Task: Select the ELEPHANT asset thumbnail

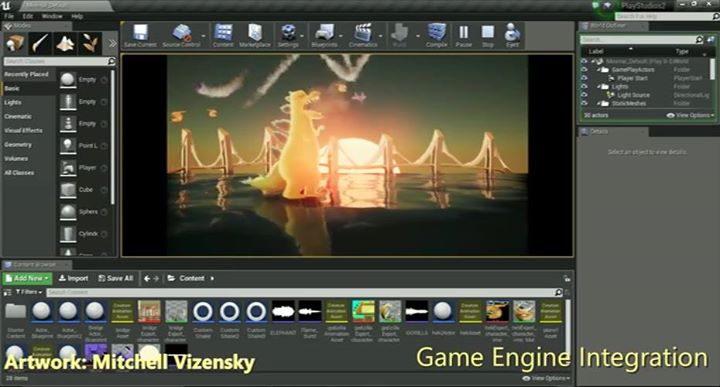Action: [283, 312]
